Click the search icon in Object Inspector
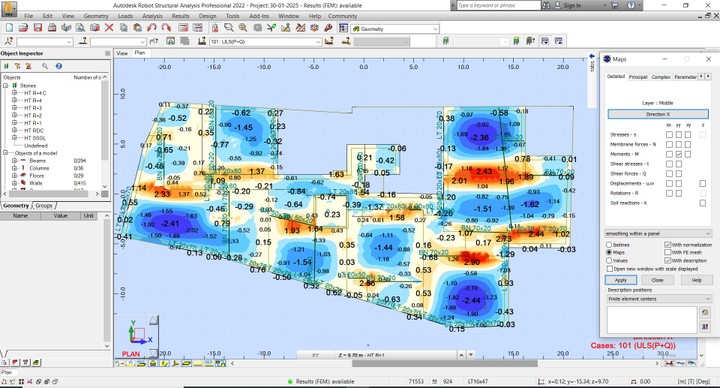Viewport: 720px width, 388px height. coord(45,66)
